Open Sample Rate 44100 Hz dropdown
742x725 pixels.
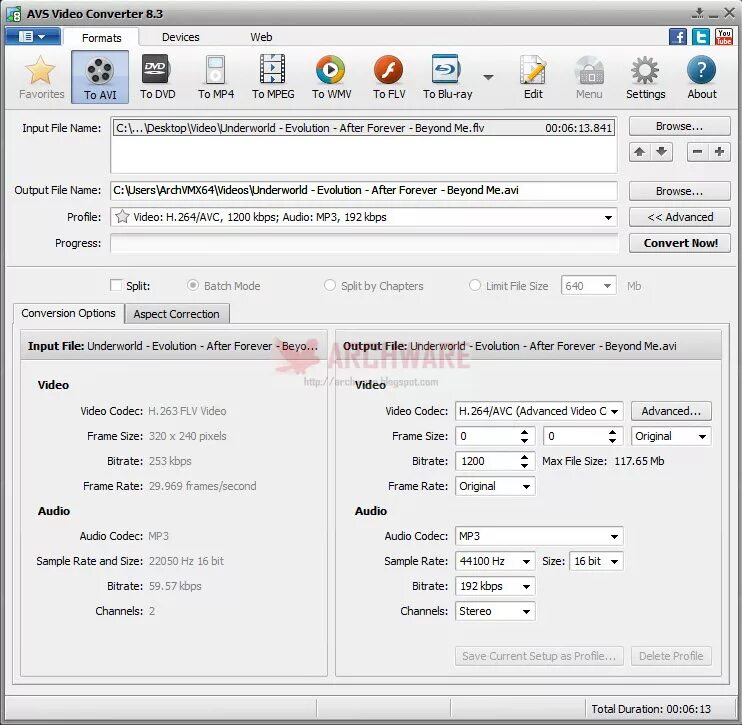tap(495, 561)
